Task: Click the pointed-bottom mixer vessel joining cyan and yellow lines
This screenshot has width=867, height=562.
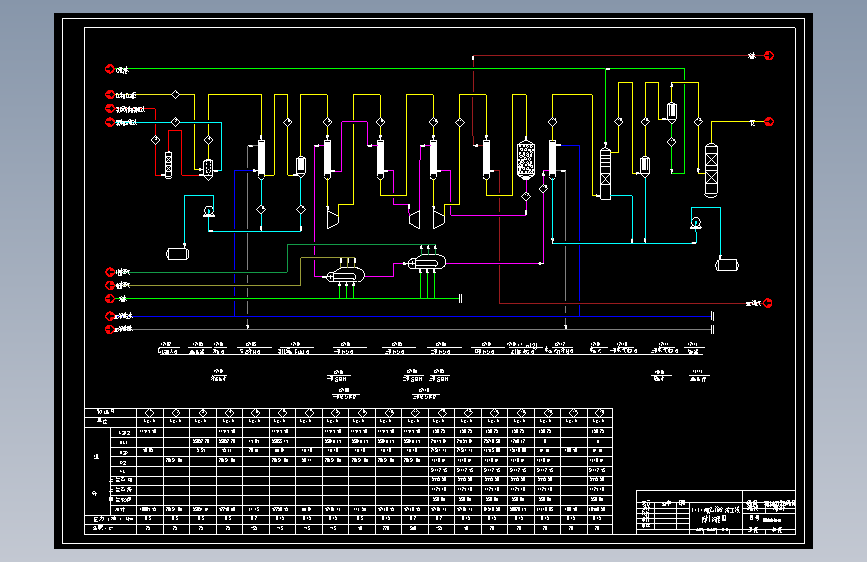Action: pos(208,169)
